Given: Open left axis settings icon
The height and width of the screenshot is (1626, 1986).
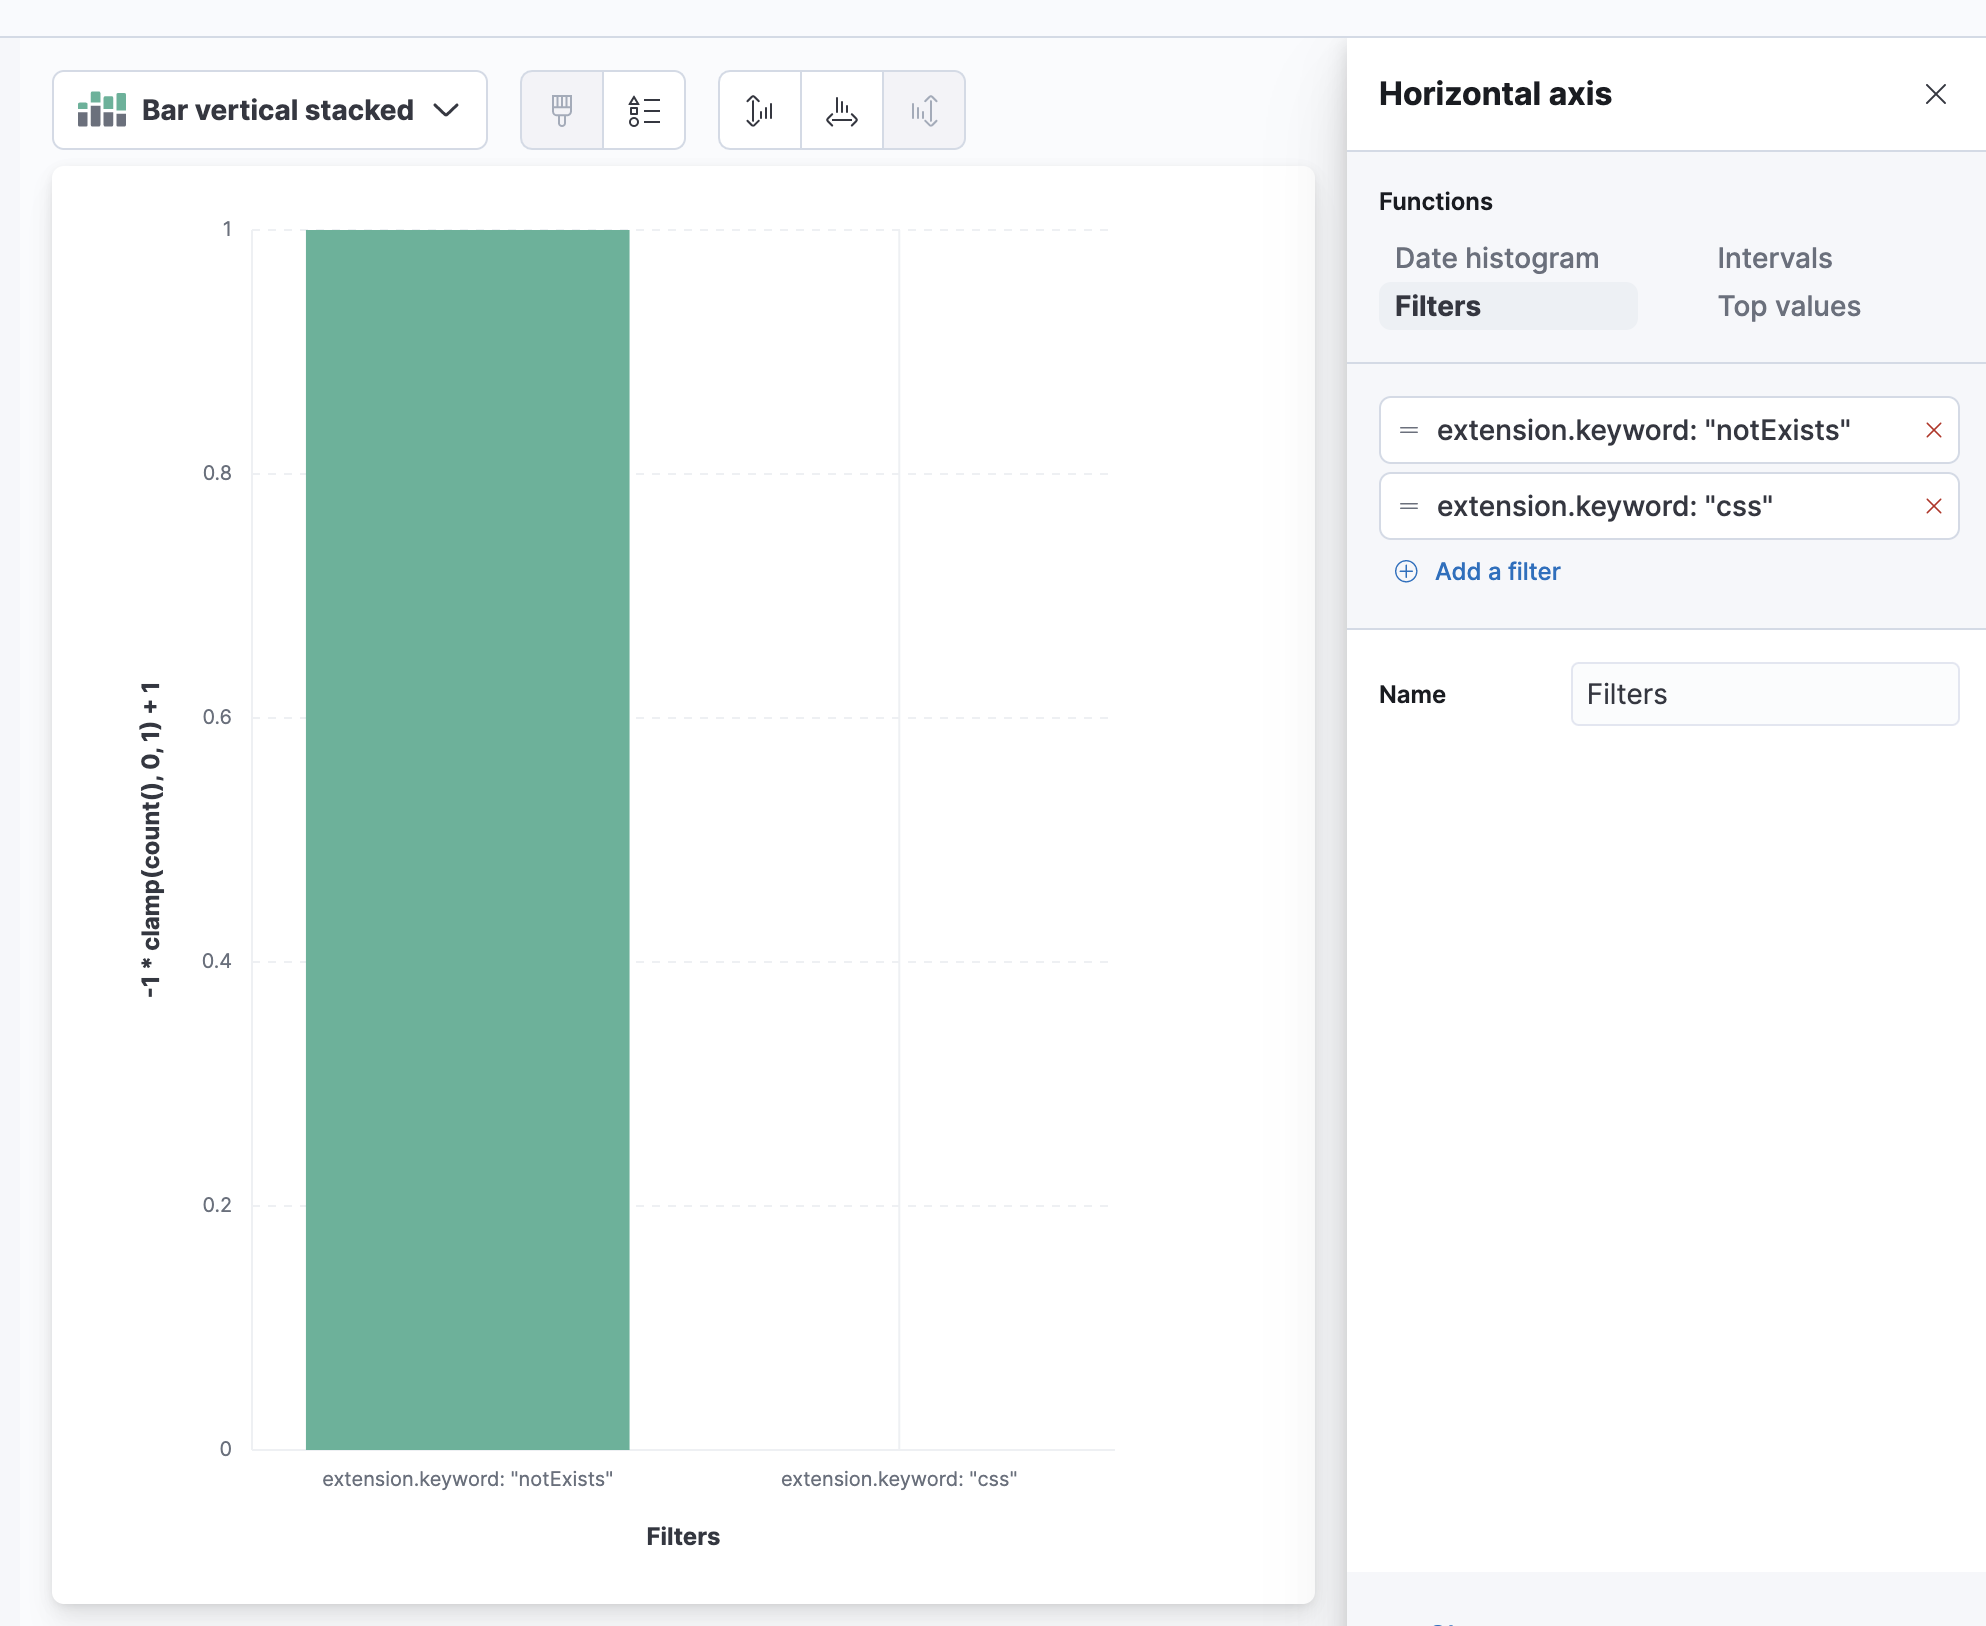Looking at the screenshot, I should (760, 110).
